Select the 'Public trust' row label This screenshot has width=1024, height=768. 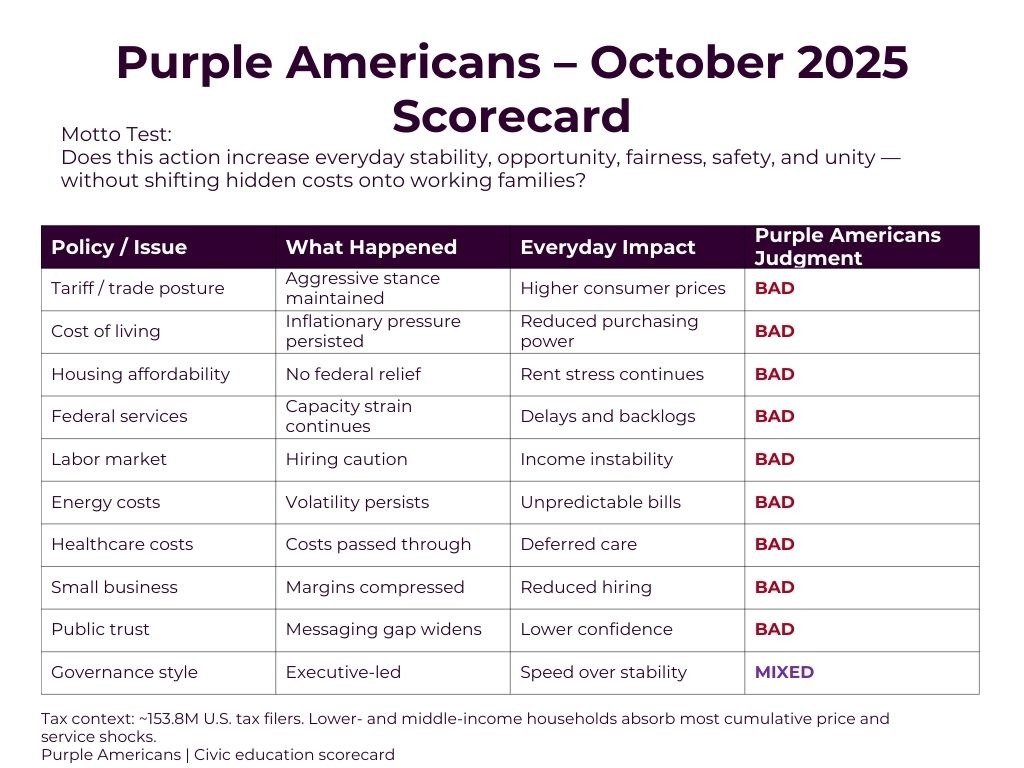[100, 630]
